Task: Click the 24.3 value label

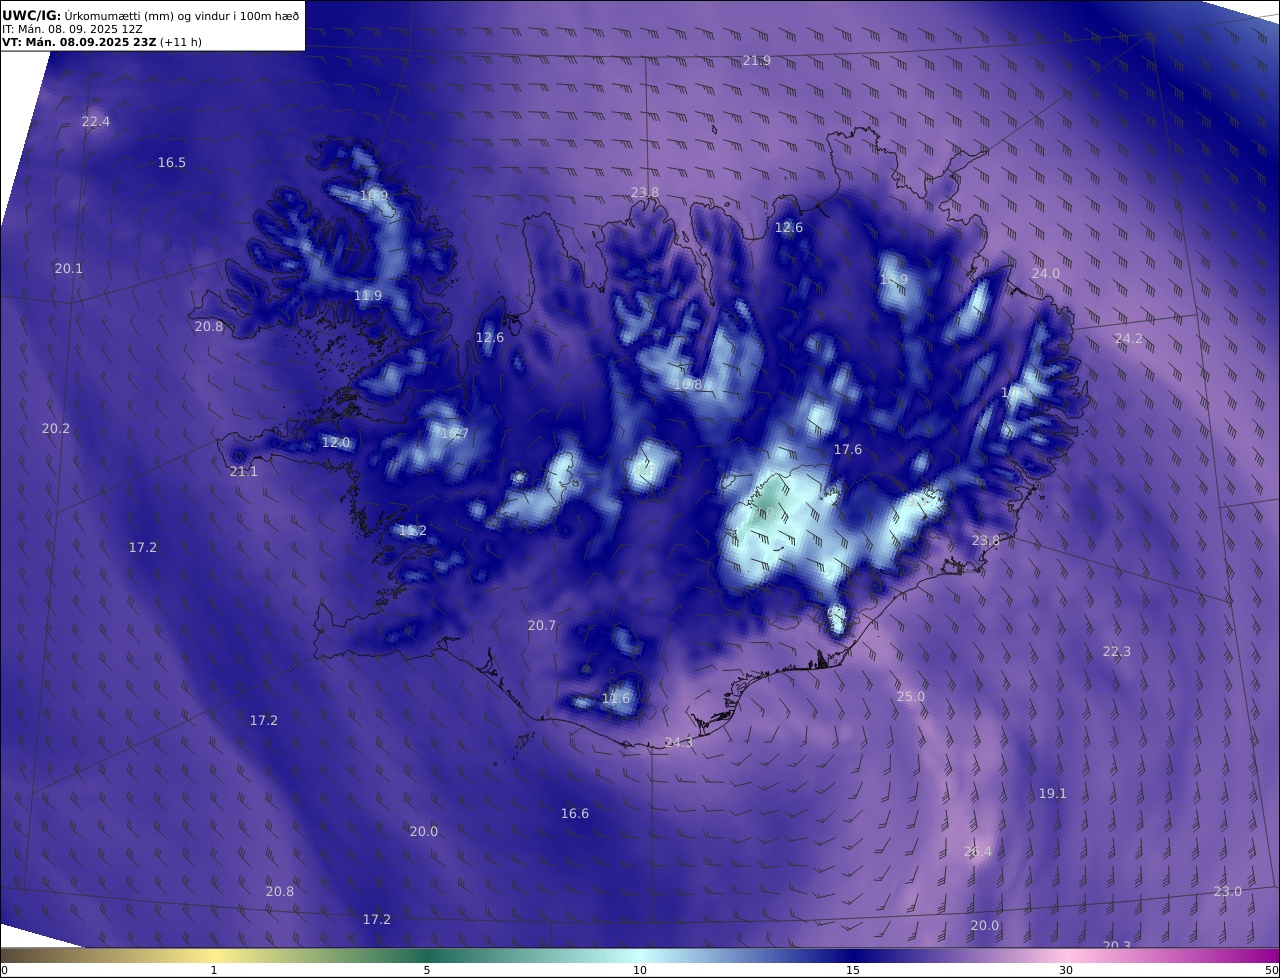Action: [679, 743]
